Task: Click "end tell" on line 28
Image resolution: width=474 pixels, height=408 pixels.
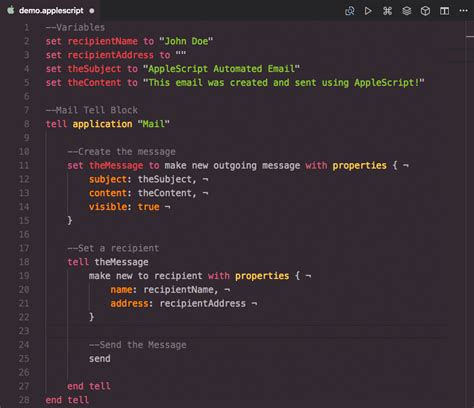Action: (x=67, y=400)
